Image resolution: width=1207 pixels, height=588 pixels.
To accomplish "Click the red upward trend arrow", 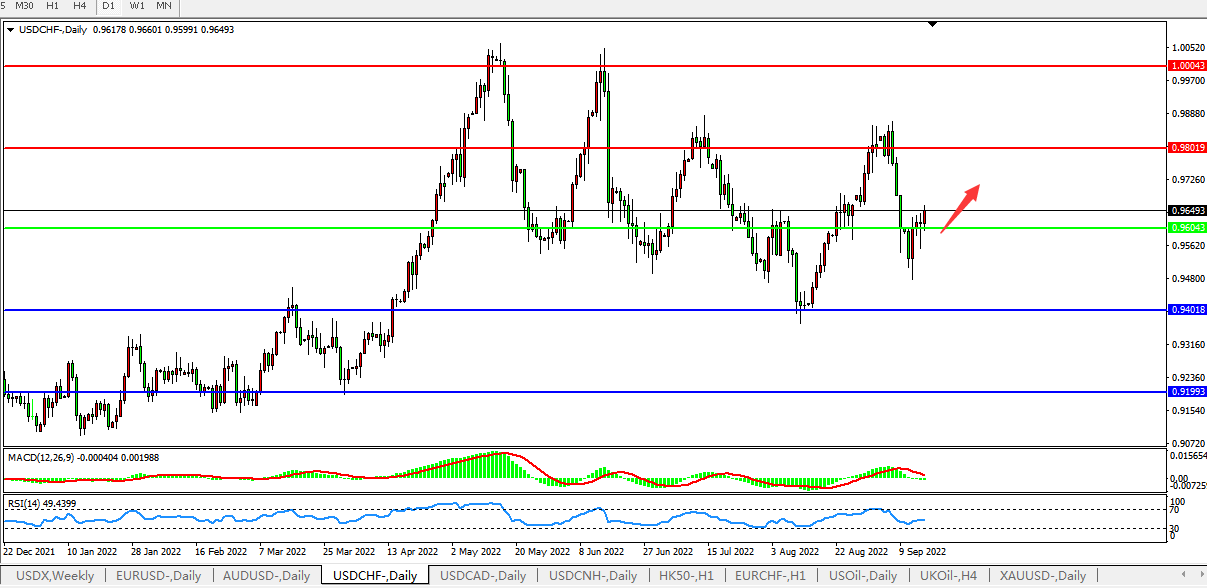I will pos(960,208).
